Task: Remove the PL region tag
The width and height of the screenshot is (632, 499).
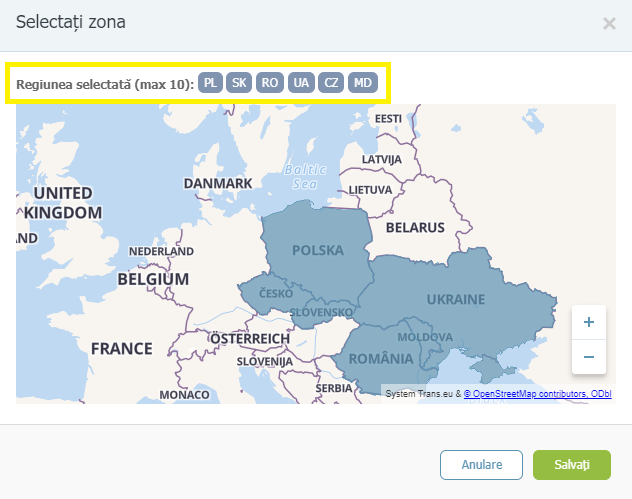Action: pyautogui.click(x=210, y=83)
